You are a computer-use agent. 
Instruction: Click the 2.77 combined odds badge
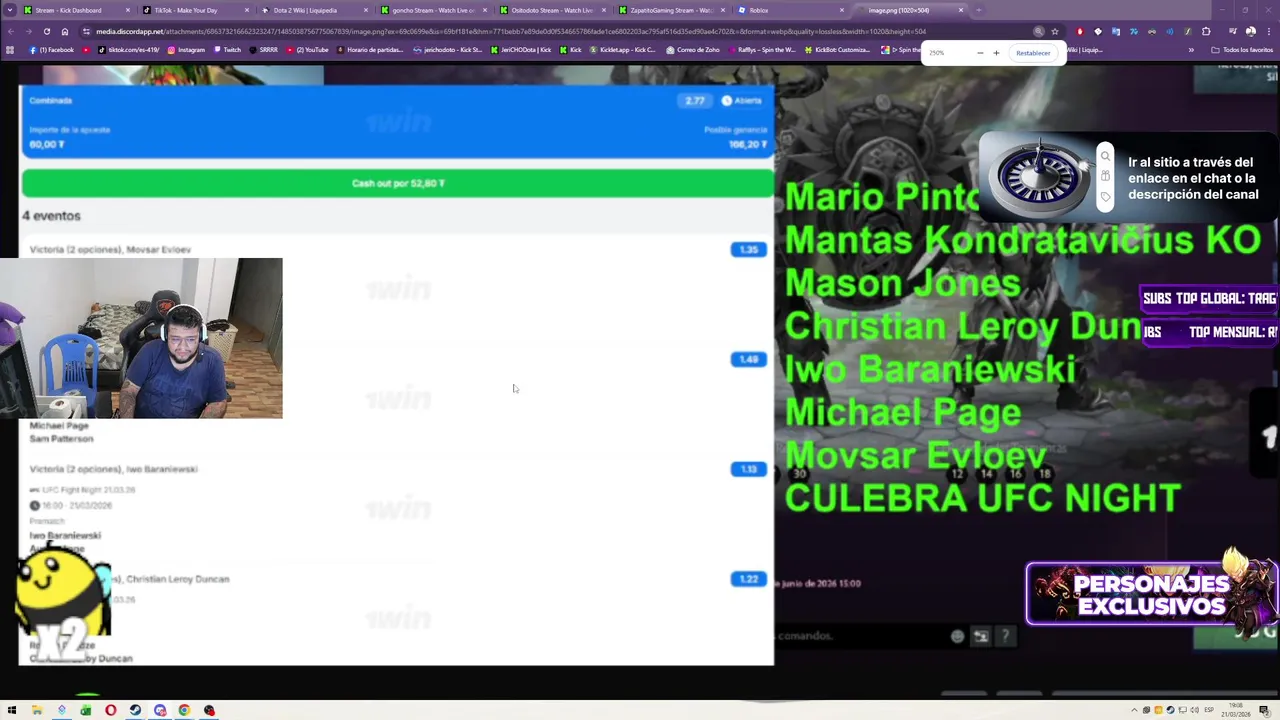pyautogui.click(x=694, y=101)
